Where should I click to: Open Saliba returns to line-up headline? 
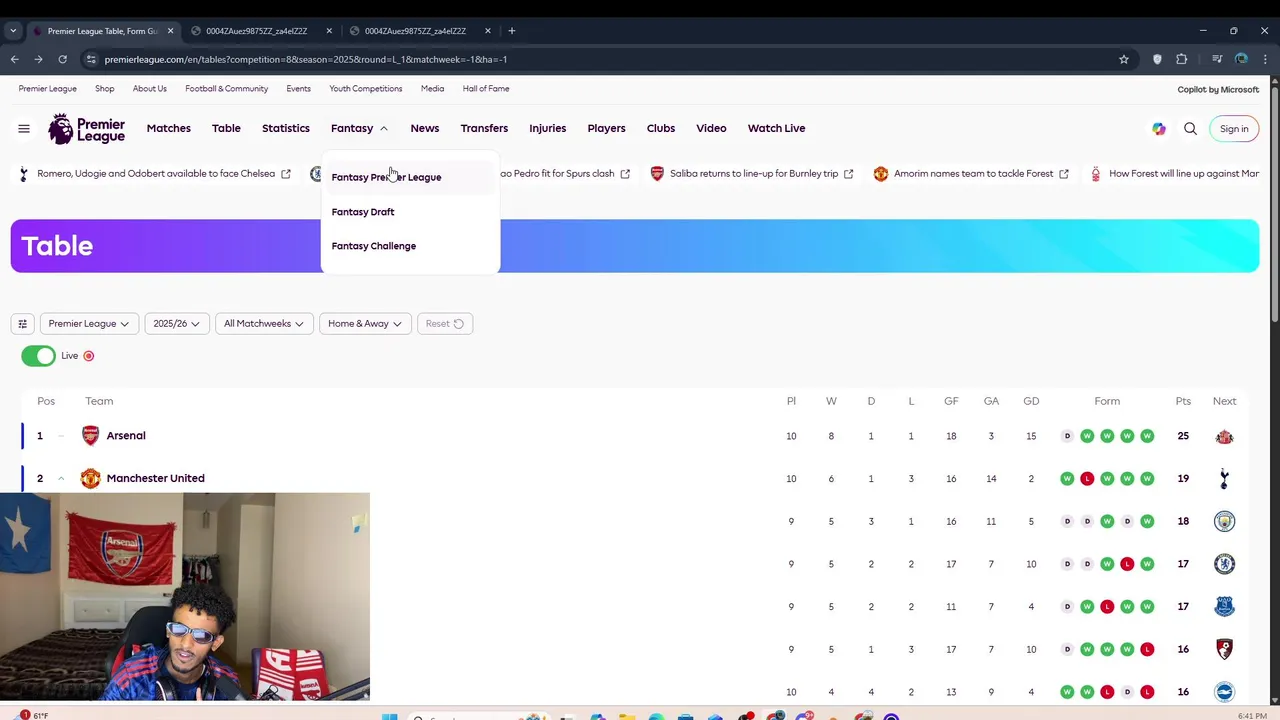click(x=754, y=174)
